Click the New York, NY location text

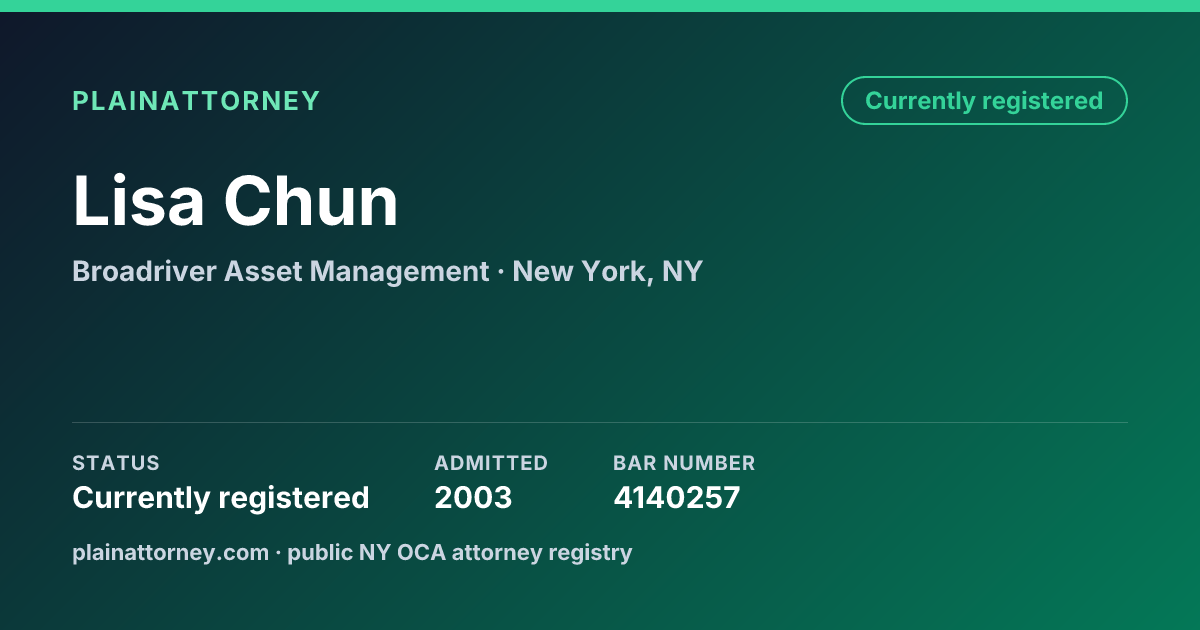pos(608,271)
